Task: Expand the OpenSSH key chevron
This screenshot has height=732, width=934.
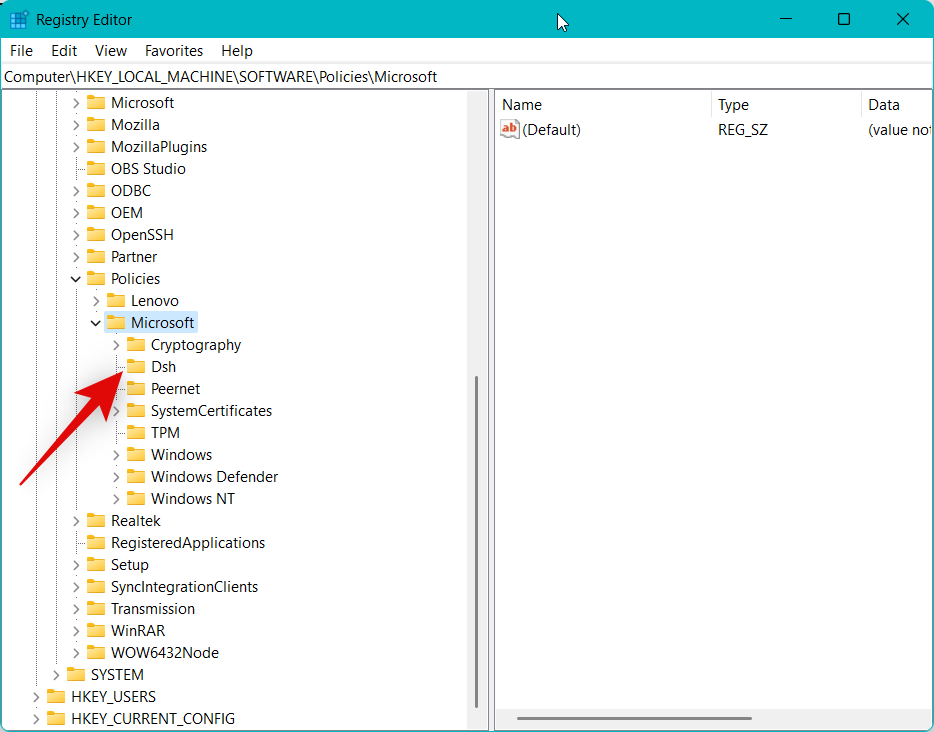Action: pyautogui.click(x=75, y=234)
